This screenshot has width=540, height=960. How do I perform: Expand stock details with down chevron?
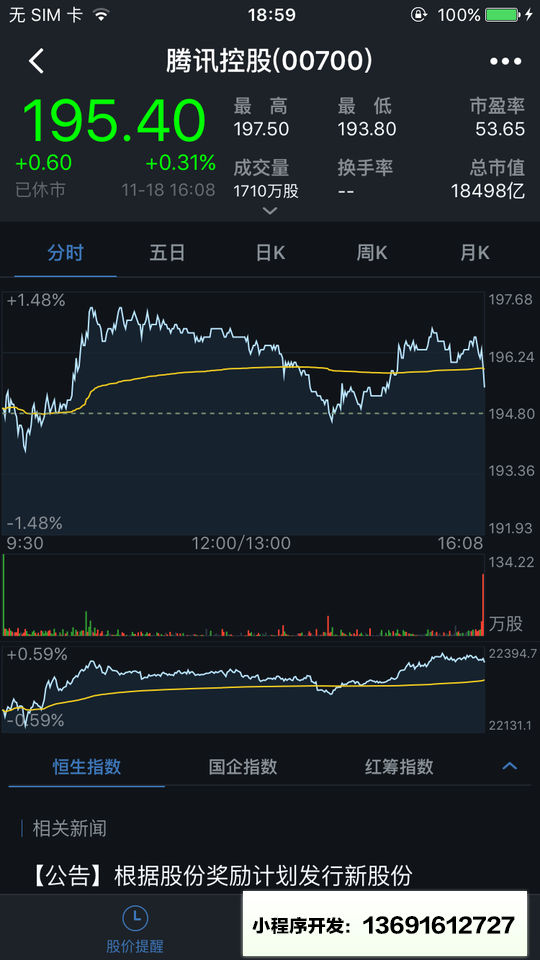pos(269,211)
